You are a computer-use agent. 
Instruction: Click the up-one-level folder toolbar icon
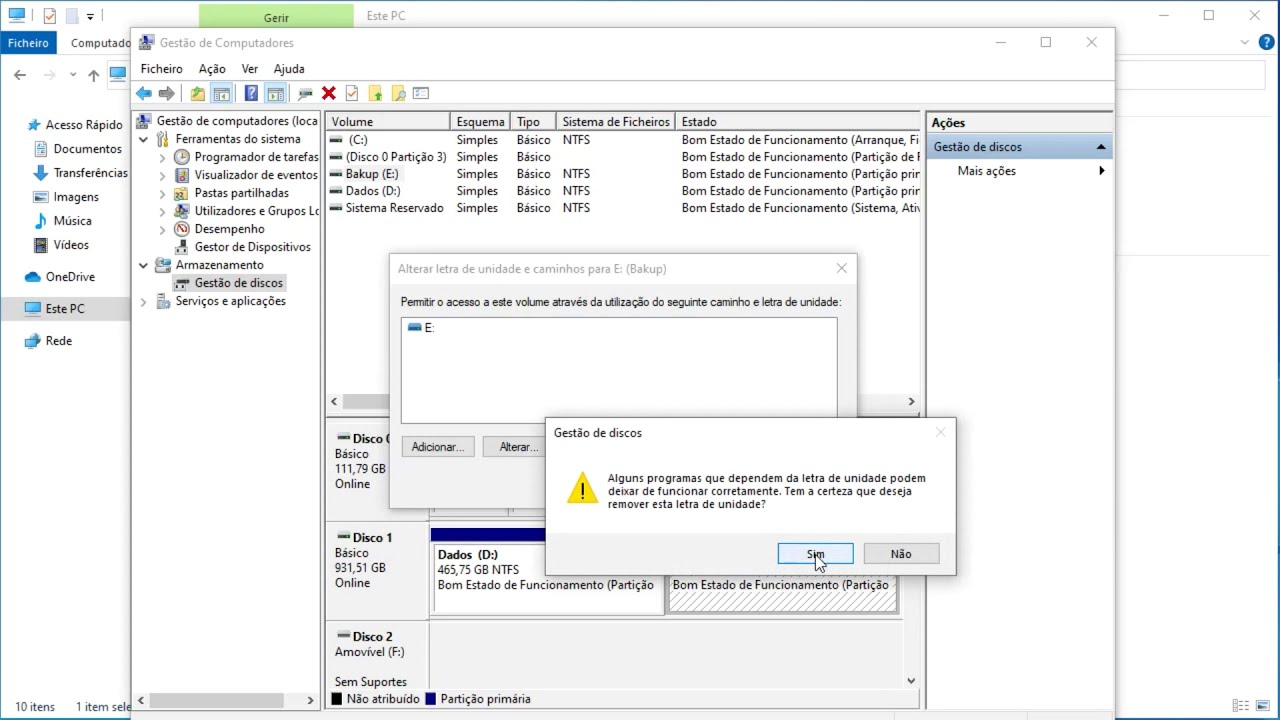point(198,93)
